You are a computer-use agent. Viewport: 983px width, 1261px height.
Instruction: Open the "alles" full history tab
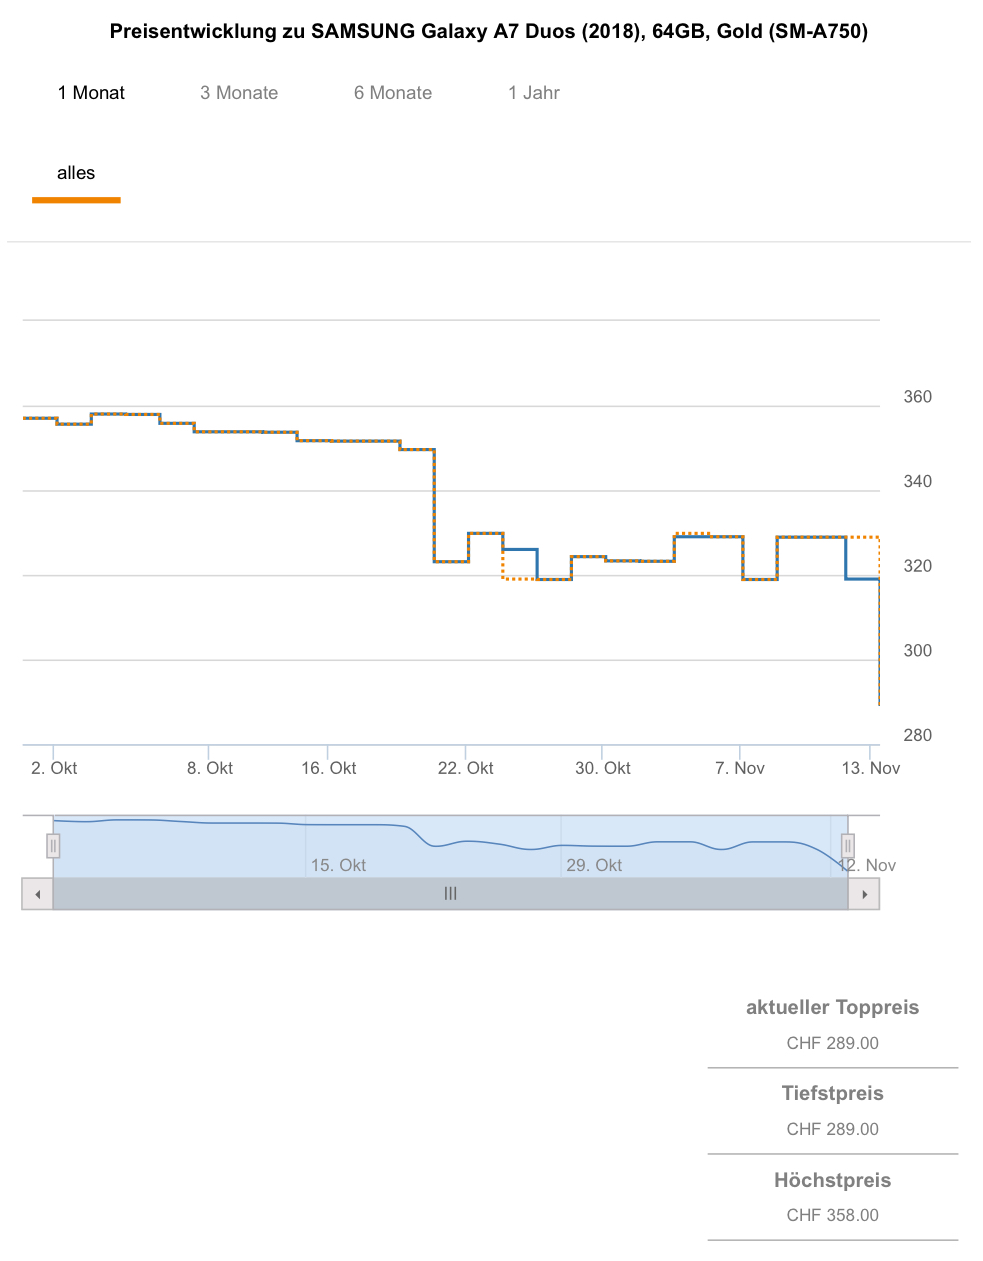76,173
